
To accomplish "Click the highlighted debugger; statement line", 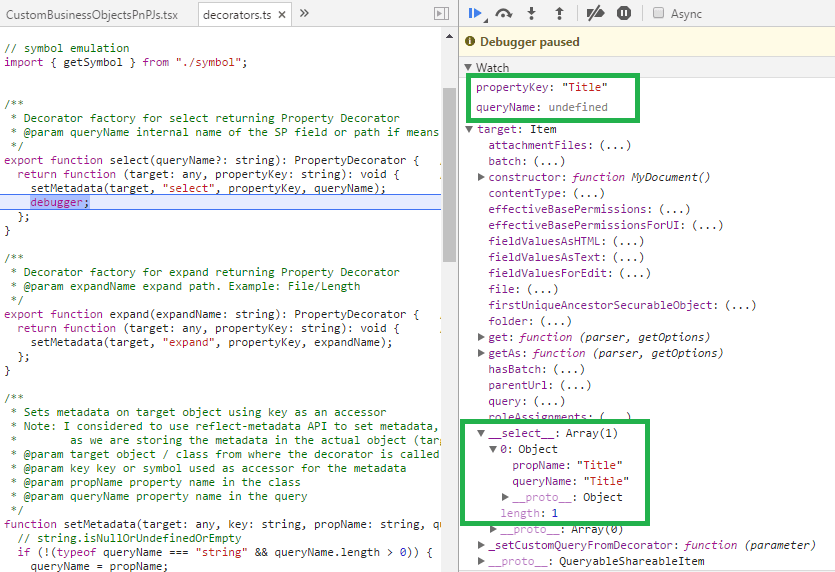I will pyautogui.click(x=220, y=202).
